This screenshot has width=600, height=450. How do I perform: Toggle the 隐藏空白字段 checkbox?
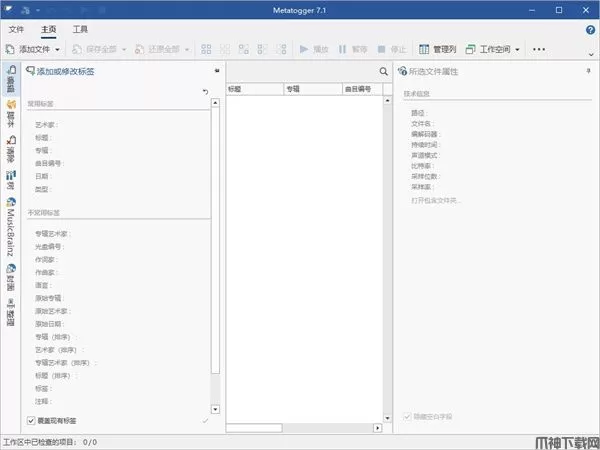click(x=406, y=415)
